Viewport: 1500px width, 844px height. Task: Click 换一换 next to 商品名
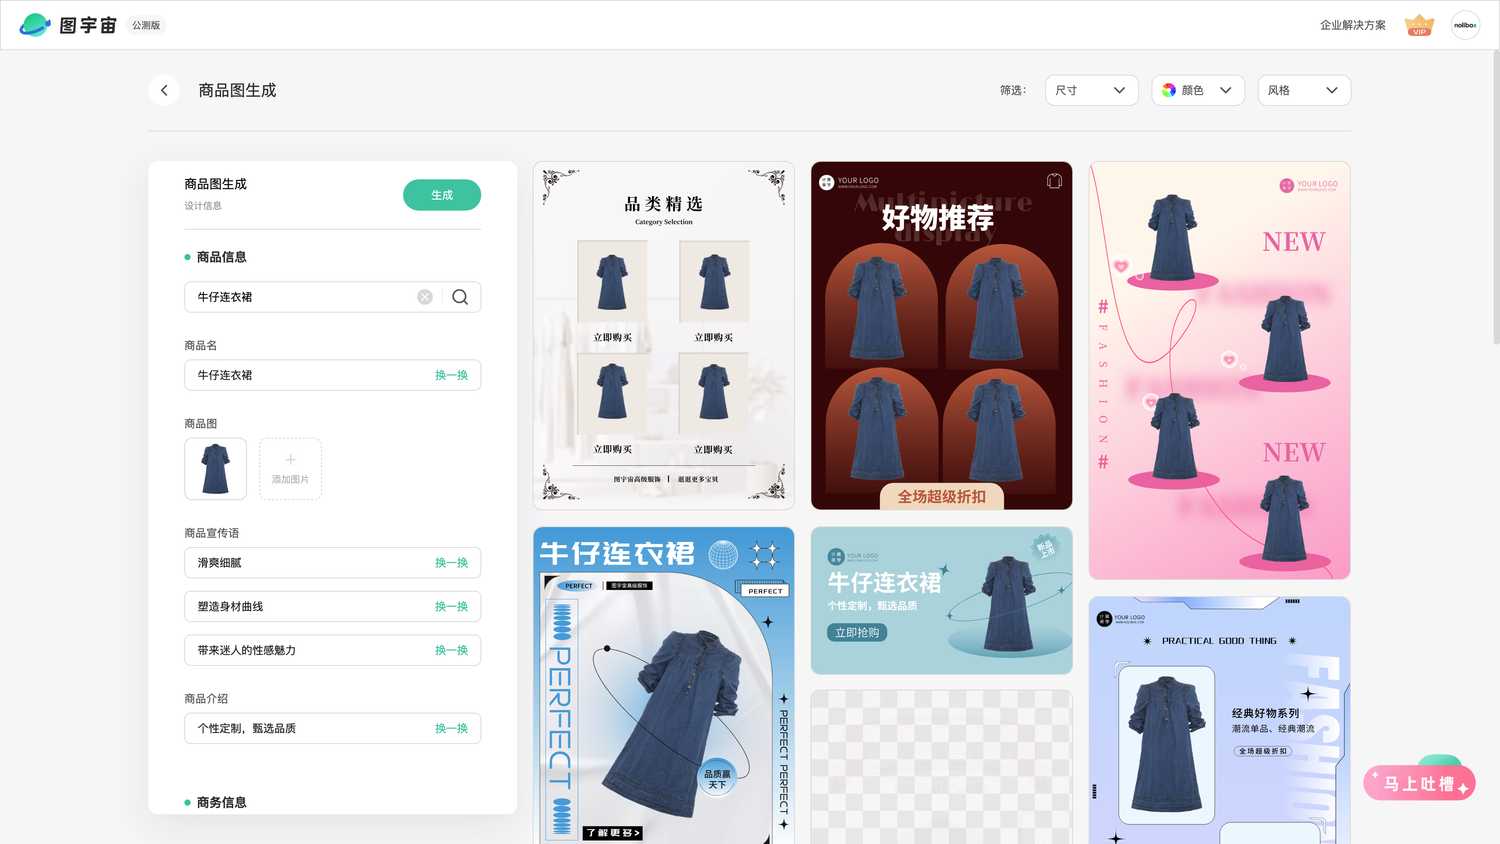(x=451, y=375)
